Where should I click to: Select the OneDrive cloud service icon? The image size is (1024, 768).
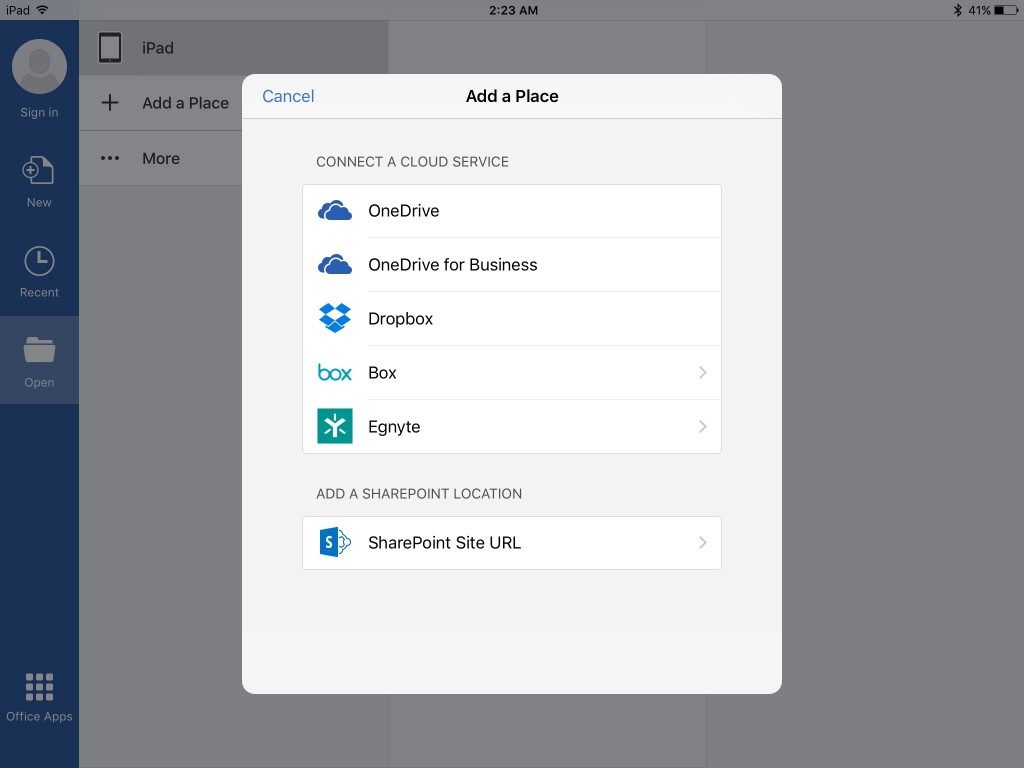(x=335, y=210)
